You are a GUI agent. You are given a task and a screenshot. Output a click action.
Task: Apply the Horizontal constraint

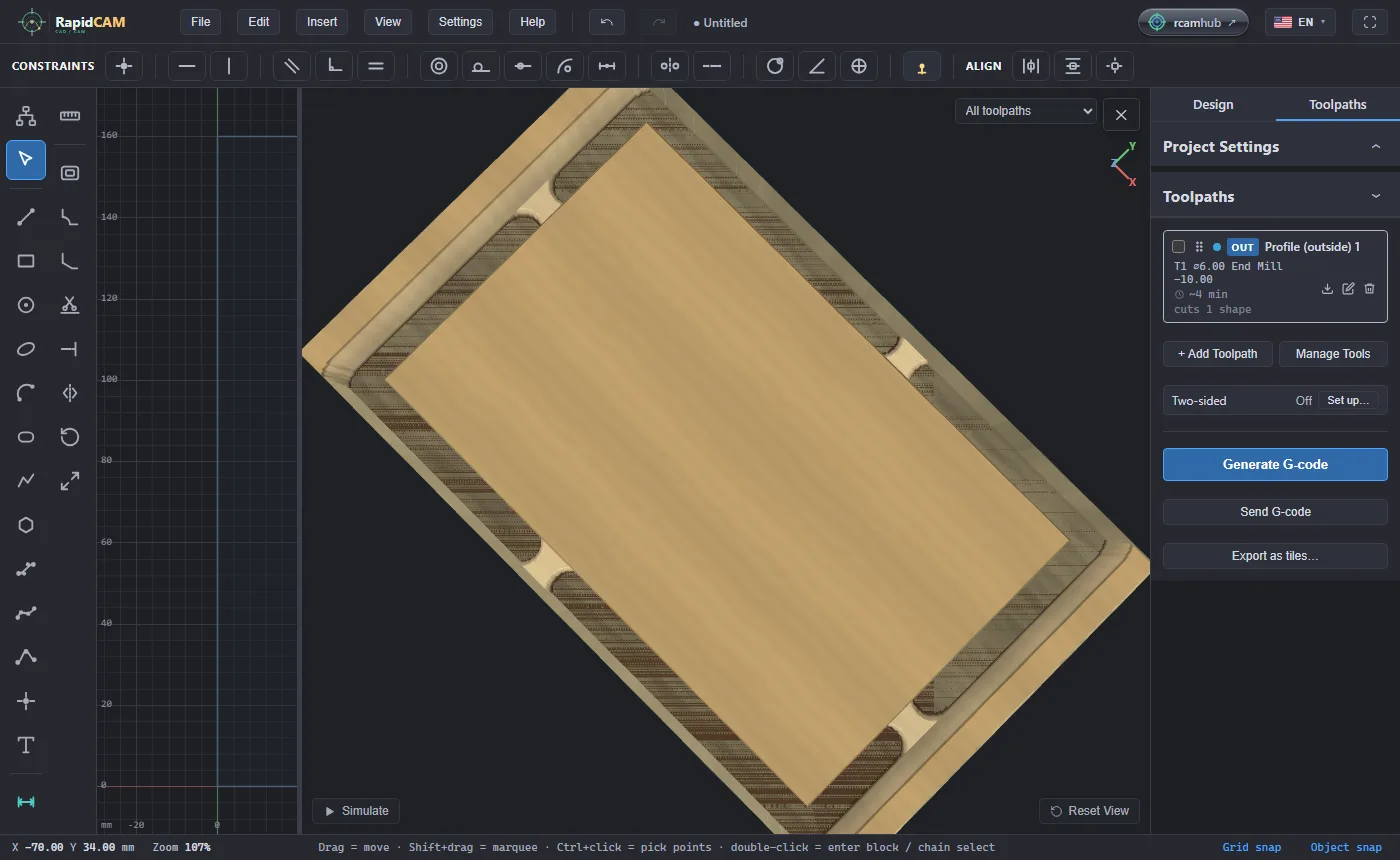(187, 66)
